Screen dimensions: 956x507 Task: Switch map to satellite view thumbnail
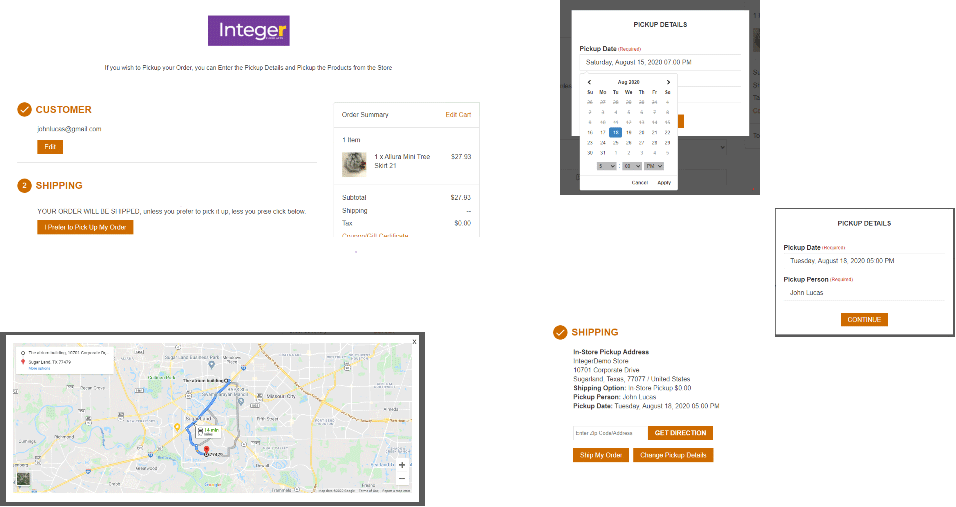point(22,480)
